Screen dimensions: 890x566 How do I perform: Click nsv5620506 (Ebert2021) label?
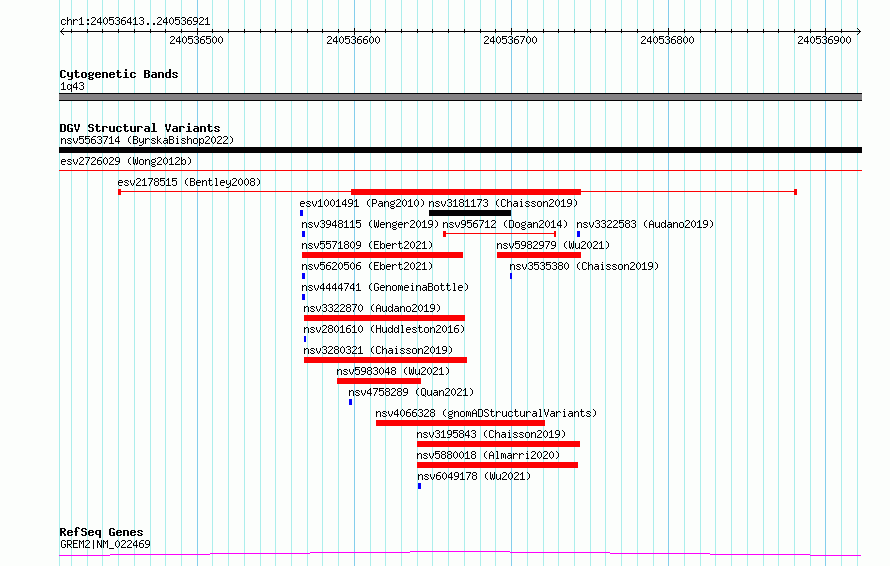pyautogui.click(x=367, y=266)
